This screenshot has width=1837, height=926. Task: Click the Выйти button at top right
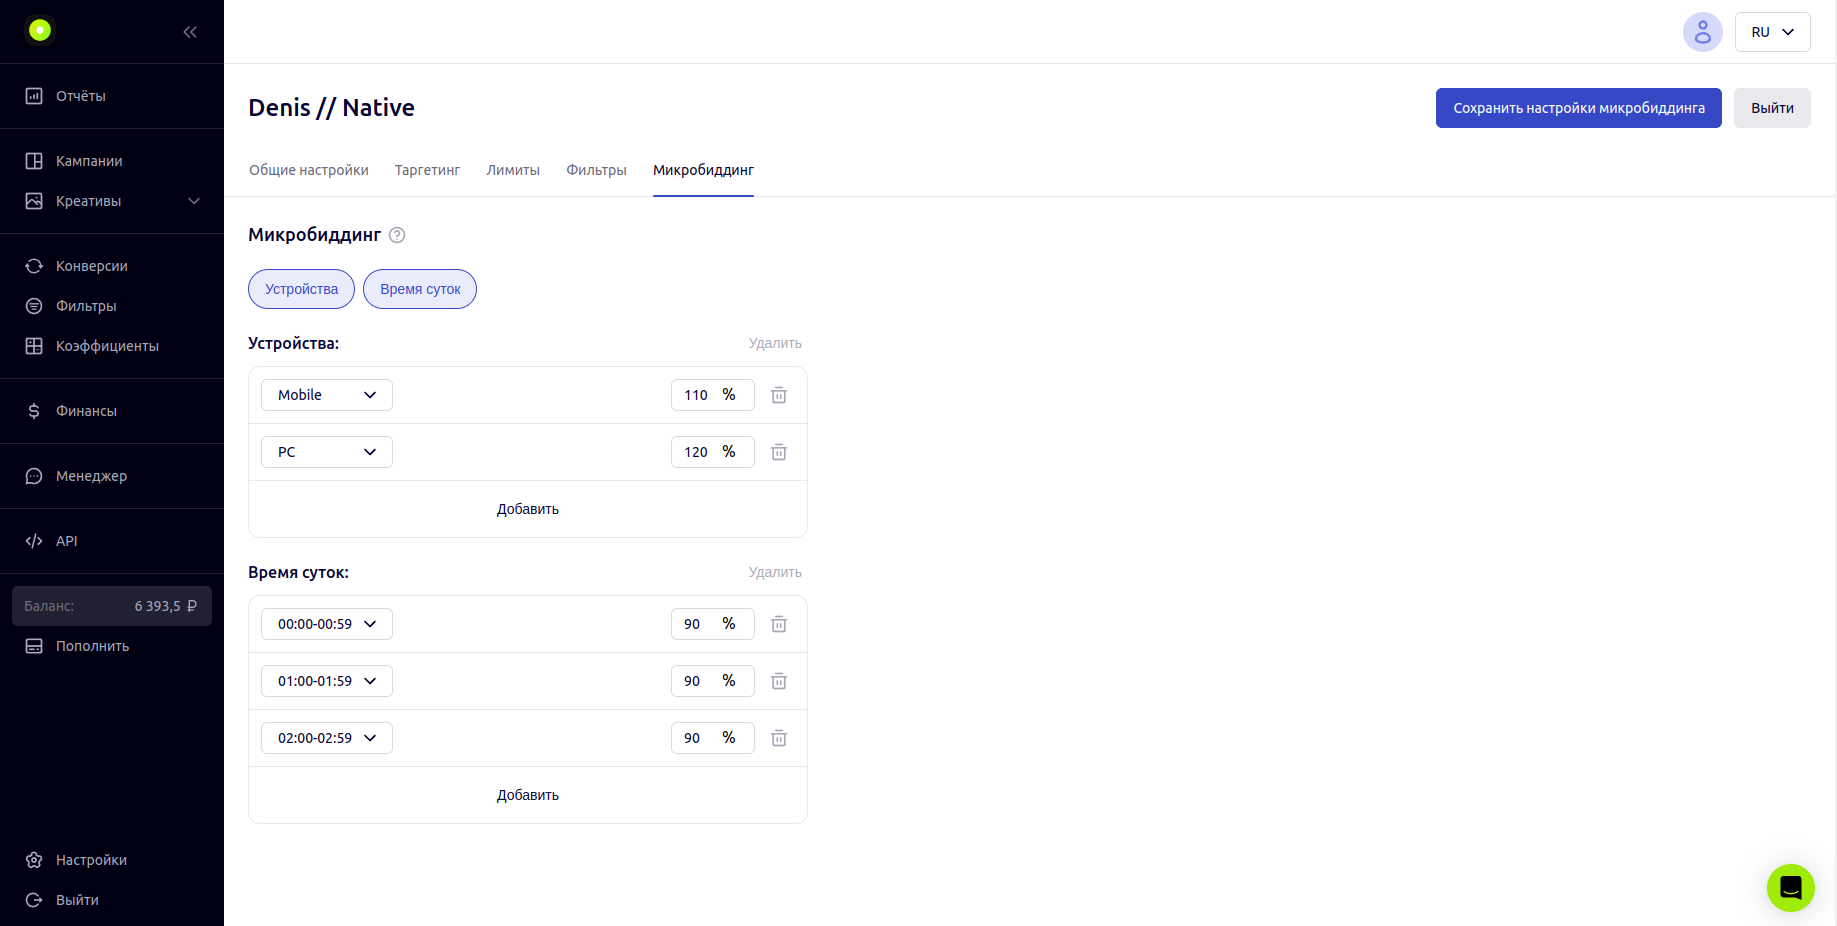[1772, 108]
